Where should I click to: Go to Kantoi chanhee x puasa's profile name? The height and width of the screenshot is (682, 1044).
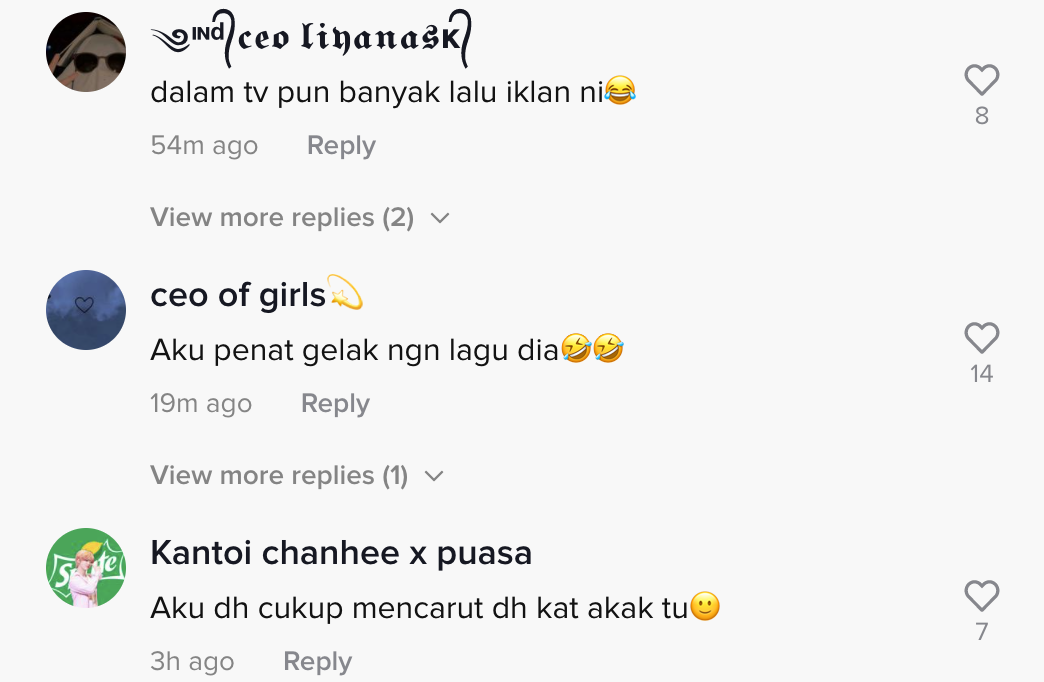click(x=341, y=553)
